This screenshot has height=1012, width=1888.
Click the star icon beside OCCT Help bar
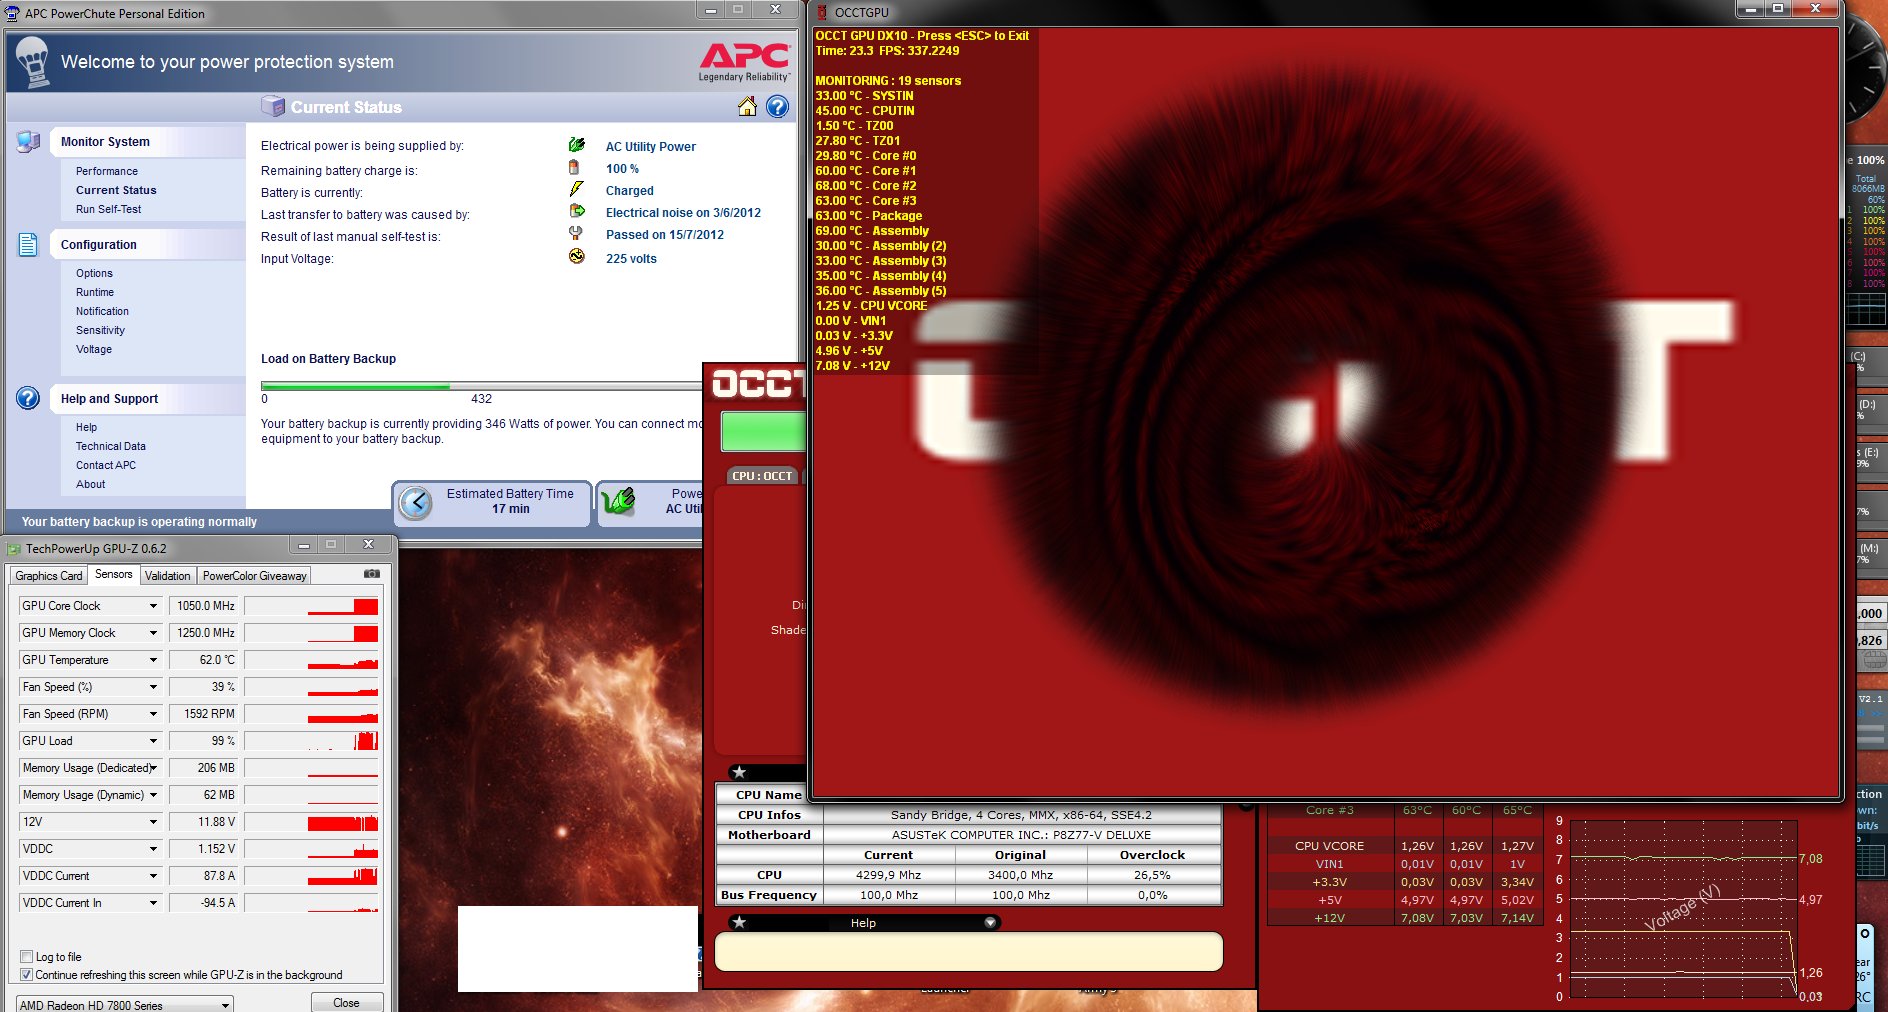[739, 922]
